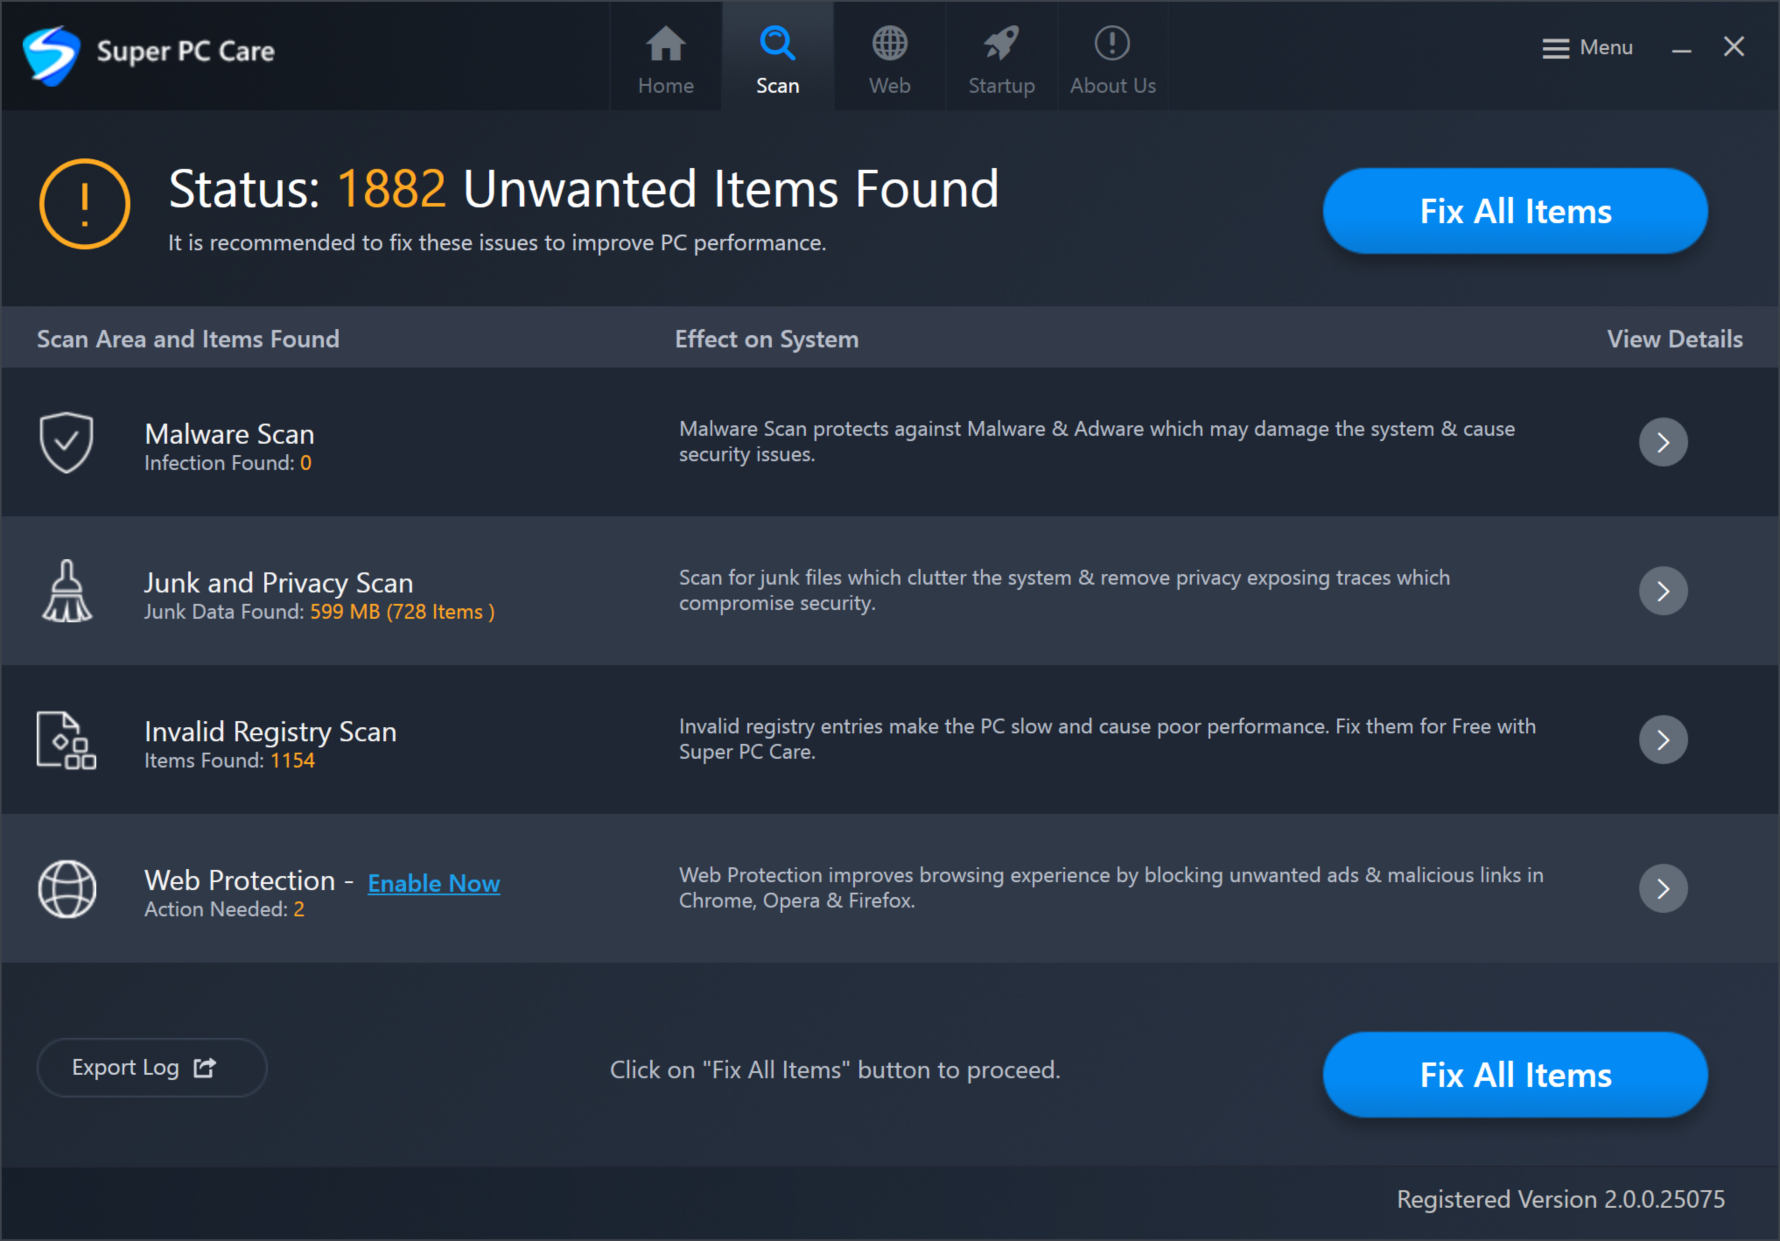This screenshot has height=1241, width=1780.
Task: Switch to the Web tab
Action: 889,58
